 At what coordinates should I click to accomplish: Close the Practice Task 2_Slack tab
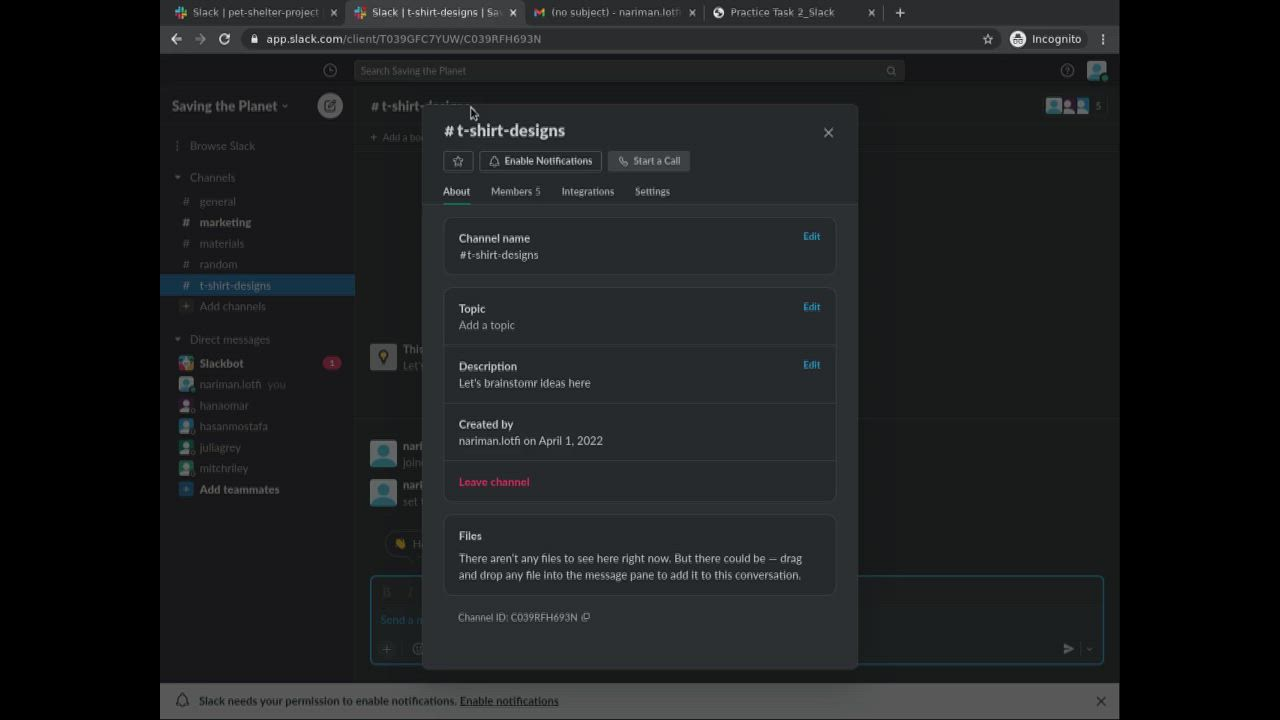(871, 13)
